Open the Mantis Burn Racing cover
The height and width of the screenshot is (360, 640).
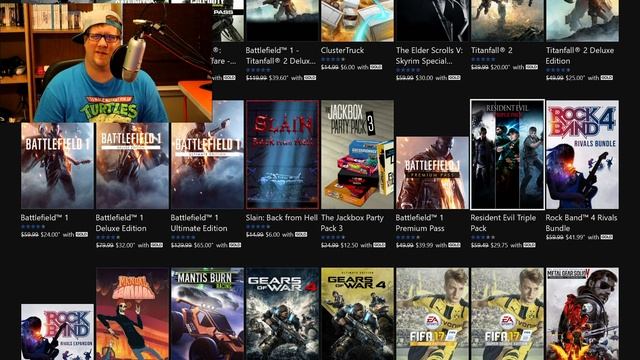click(x=207, y=314)
